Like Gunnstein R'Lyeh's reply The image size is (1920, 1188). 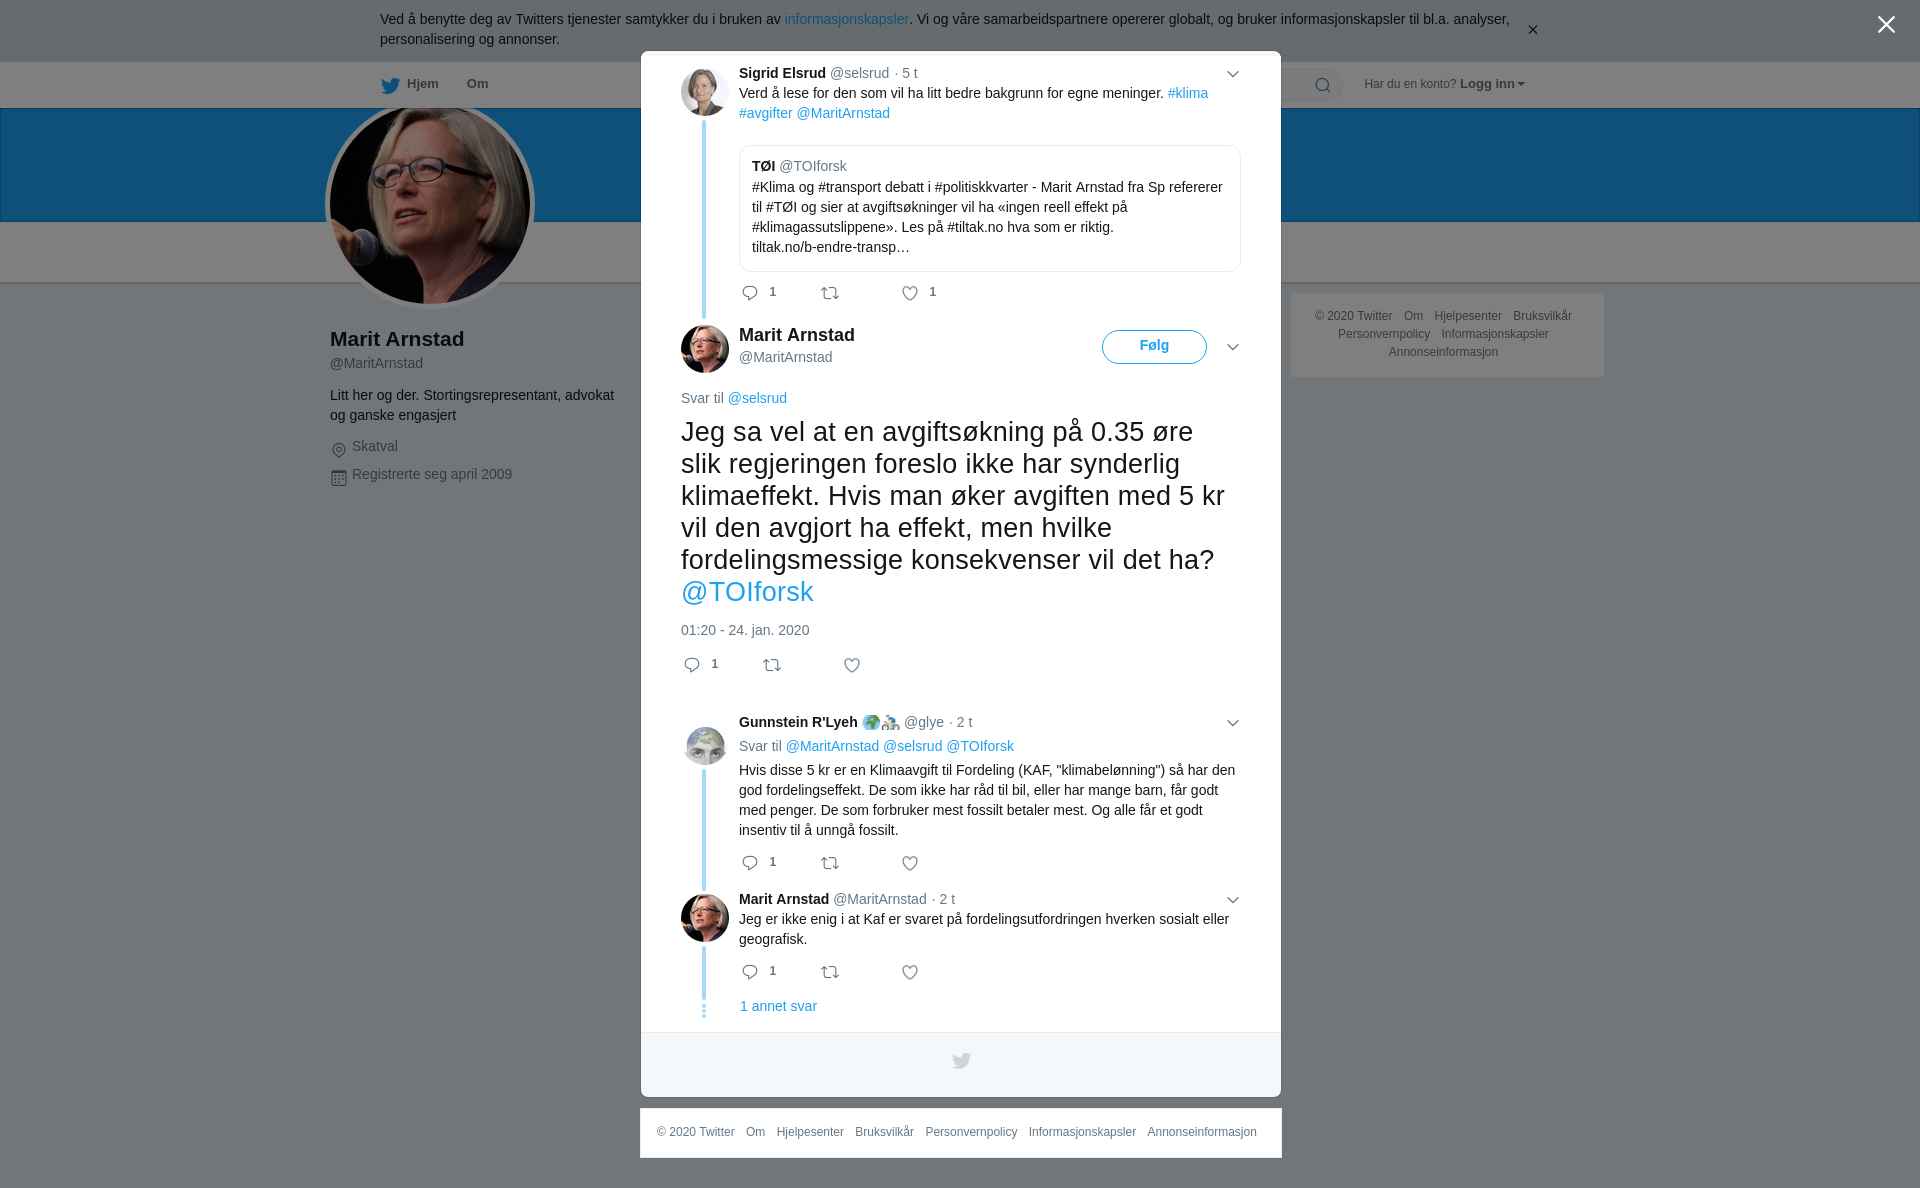tap(910, 863)
